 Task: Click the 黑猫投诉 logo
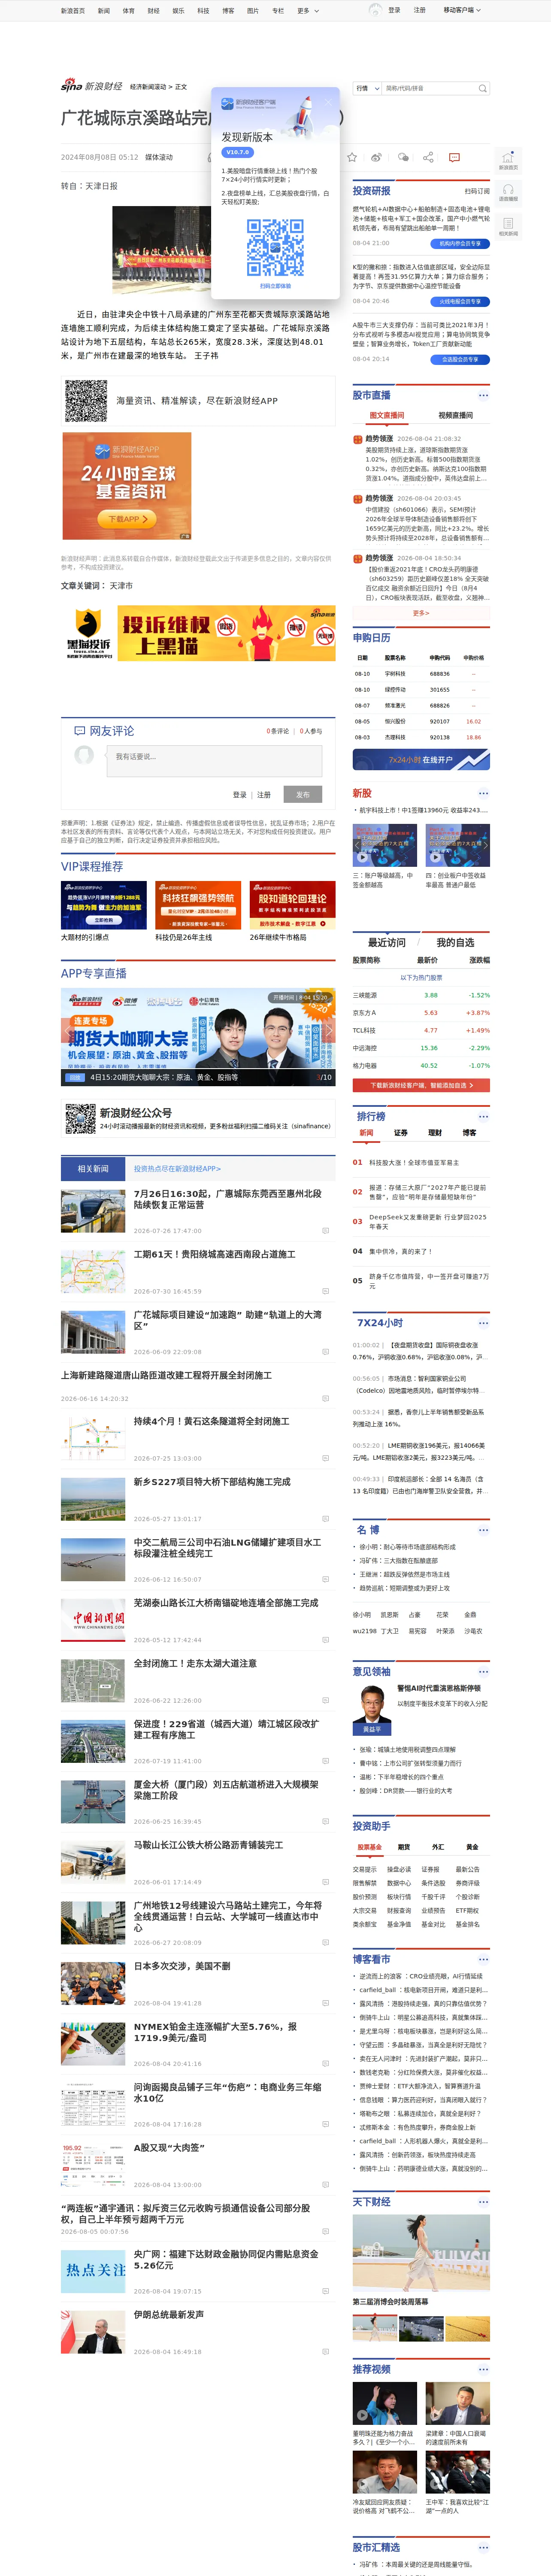point(88,633)
